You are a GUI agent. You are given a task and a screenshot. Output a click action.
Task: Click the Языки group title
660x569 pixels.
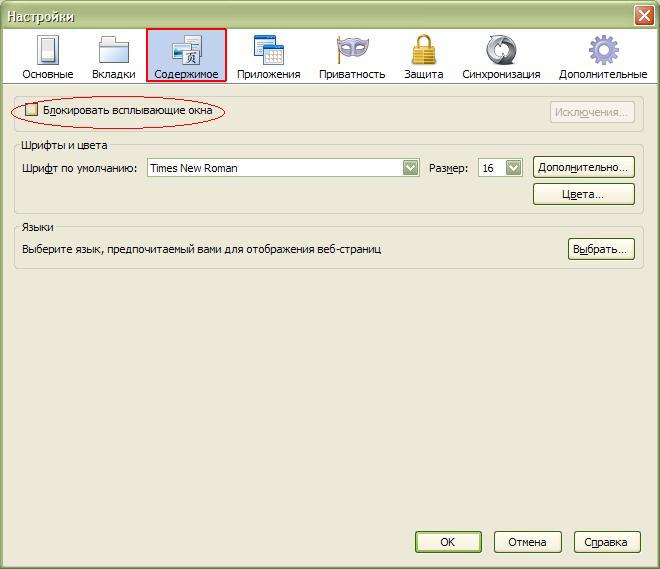pyautogui.click(x=37, y=227)
